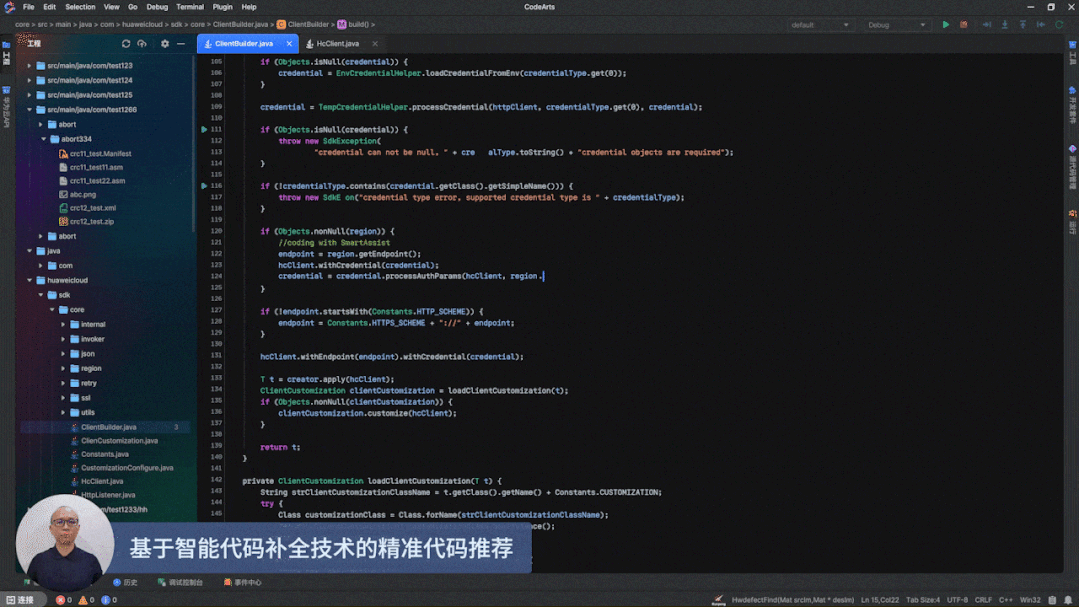Viewport: 1079px width, 607px height.
Task: Click the 事件中心 button in bottom panel
Action: pyautogui.click(x=243, y=582)
